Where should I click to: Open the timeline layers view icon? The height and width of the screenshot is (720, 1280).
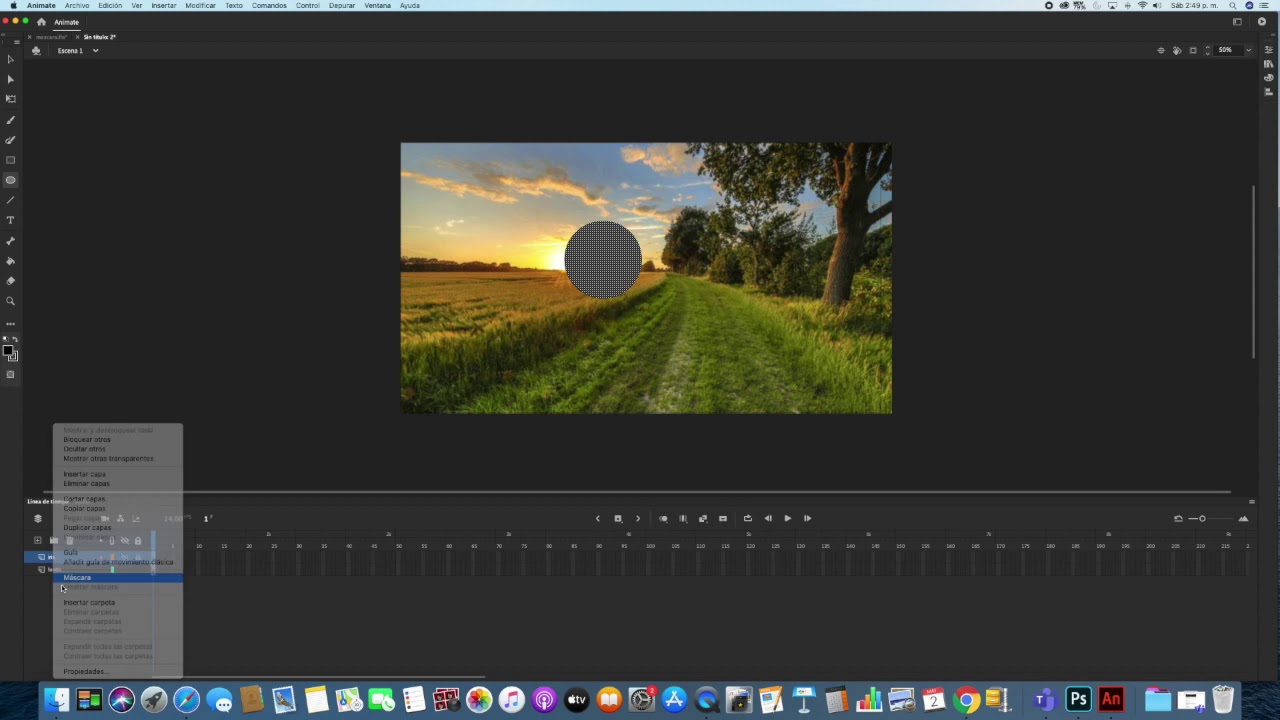coord(38,518)
